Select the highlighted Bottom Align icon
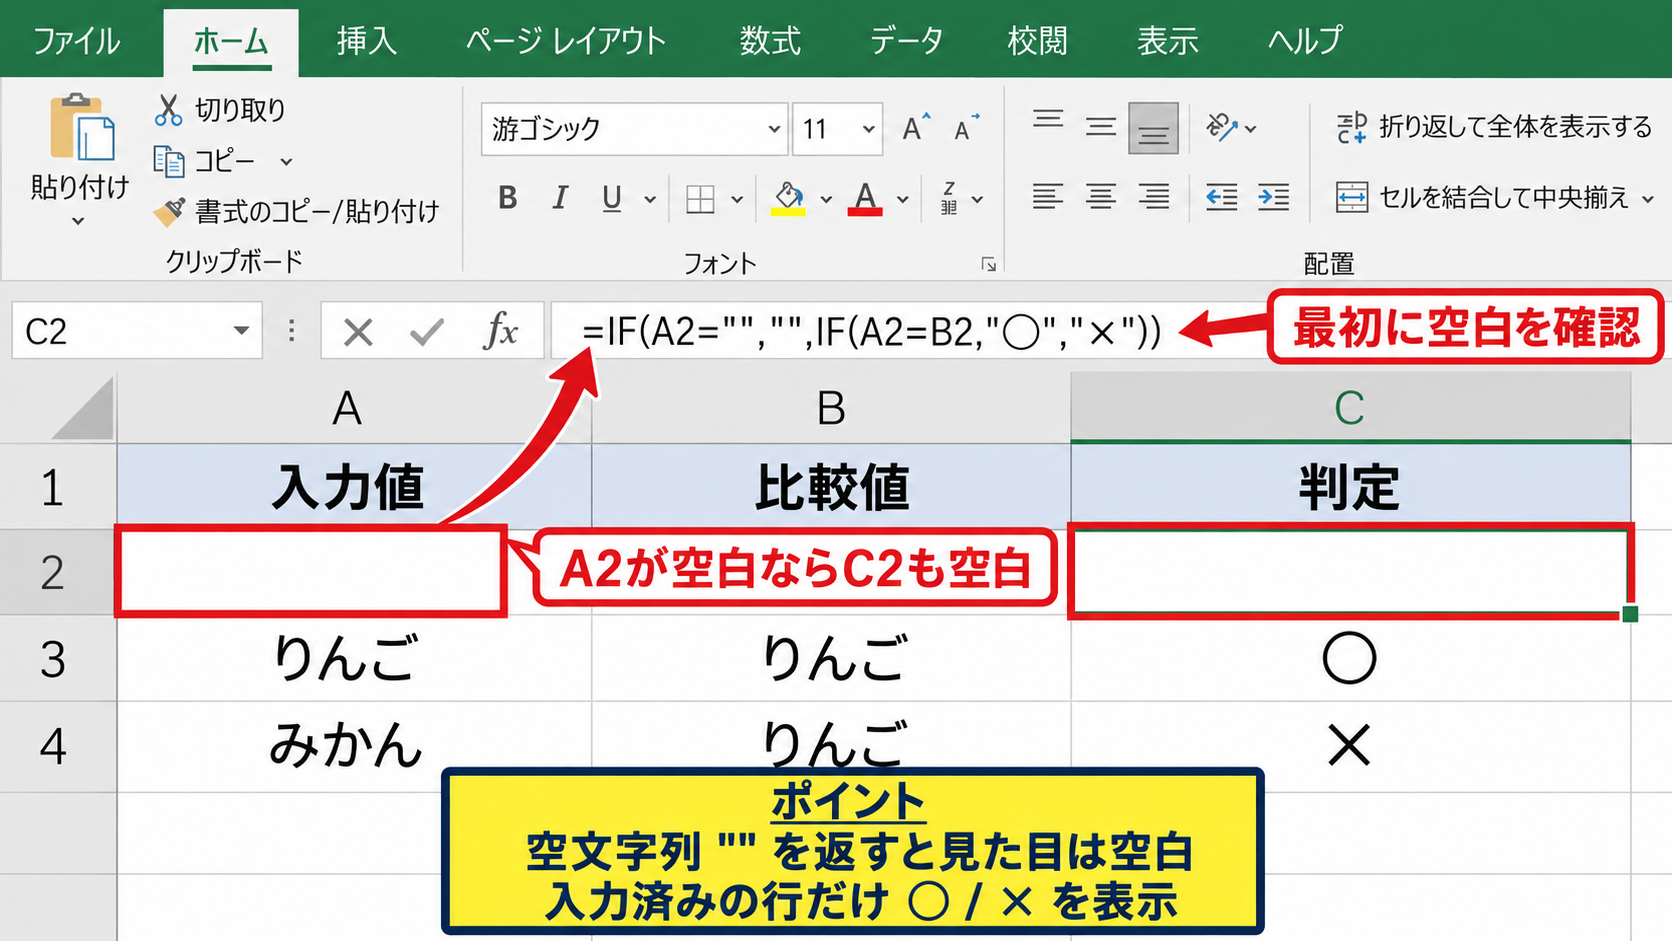The height and width of the screenshot is (941, 1672). (x=1153, y=128)
